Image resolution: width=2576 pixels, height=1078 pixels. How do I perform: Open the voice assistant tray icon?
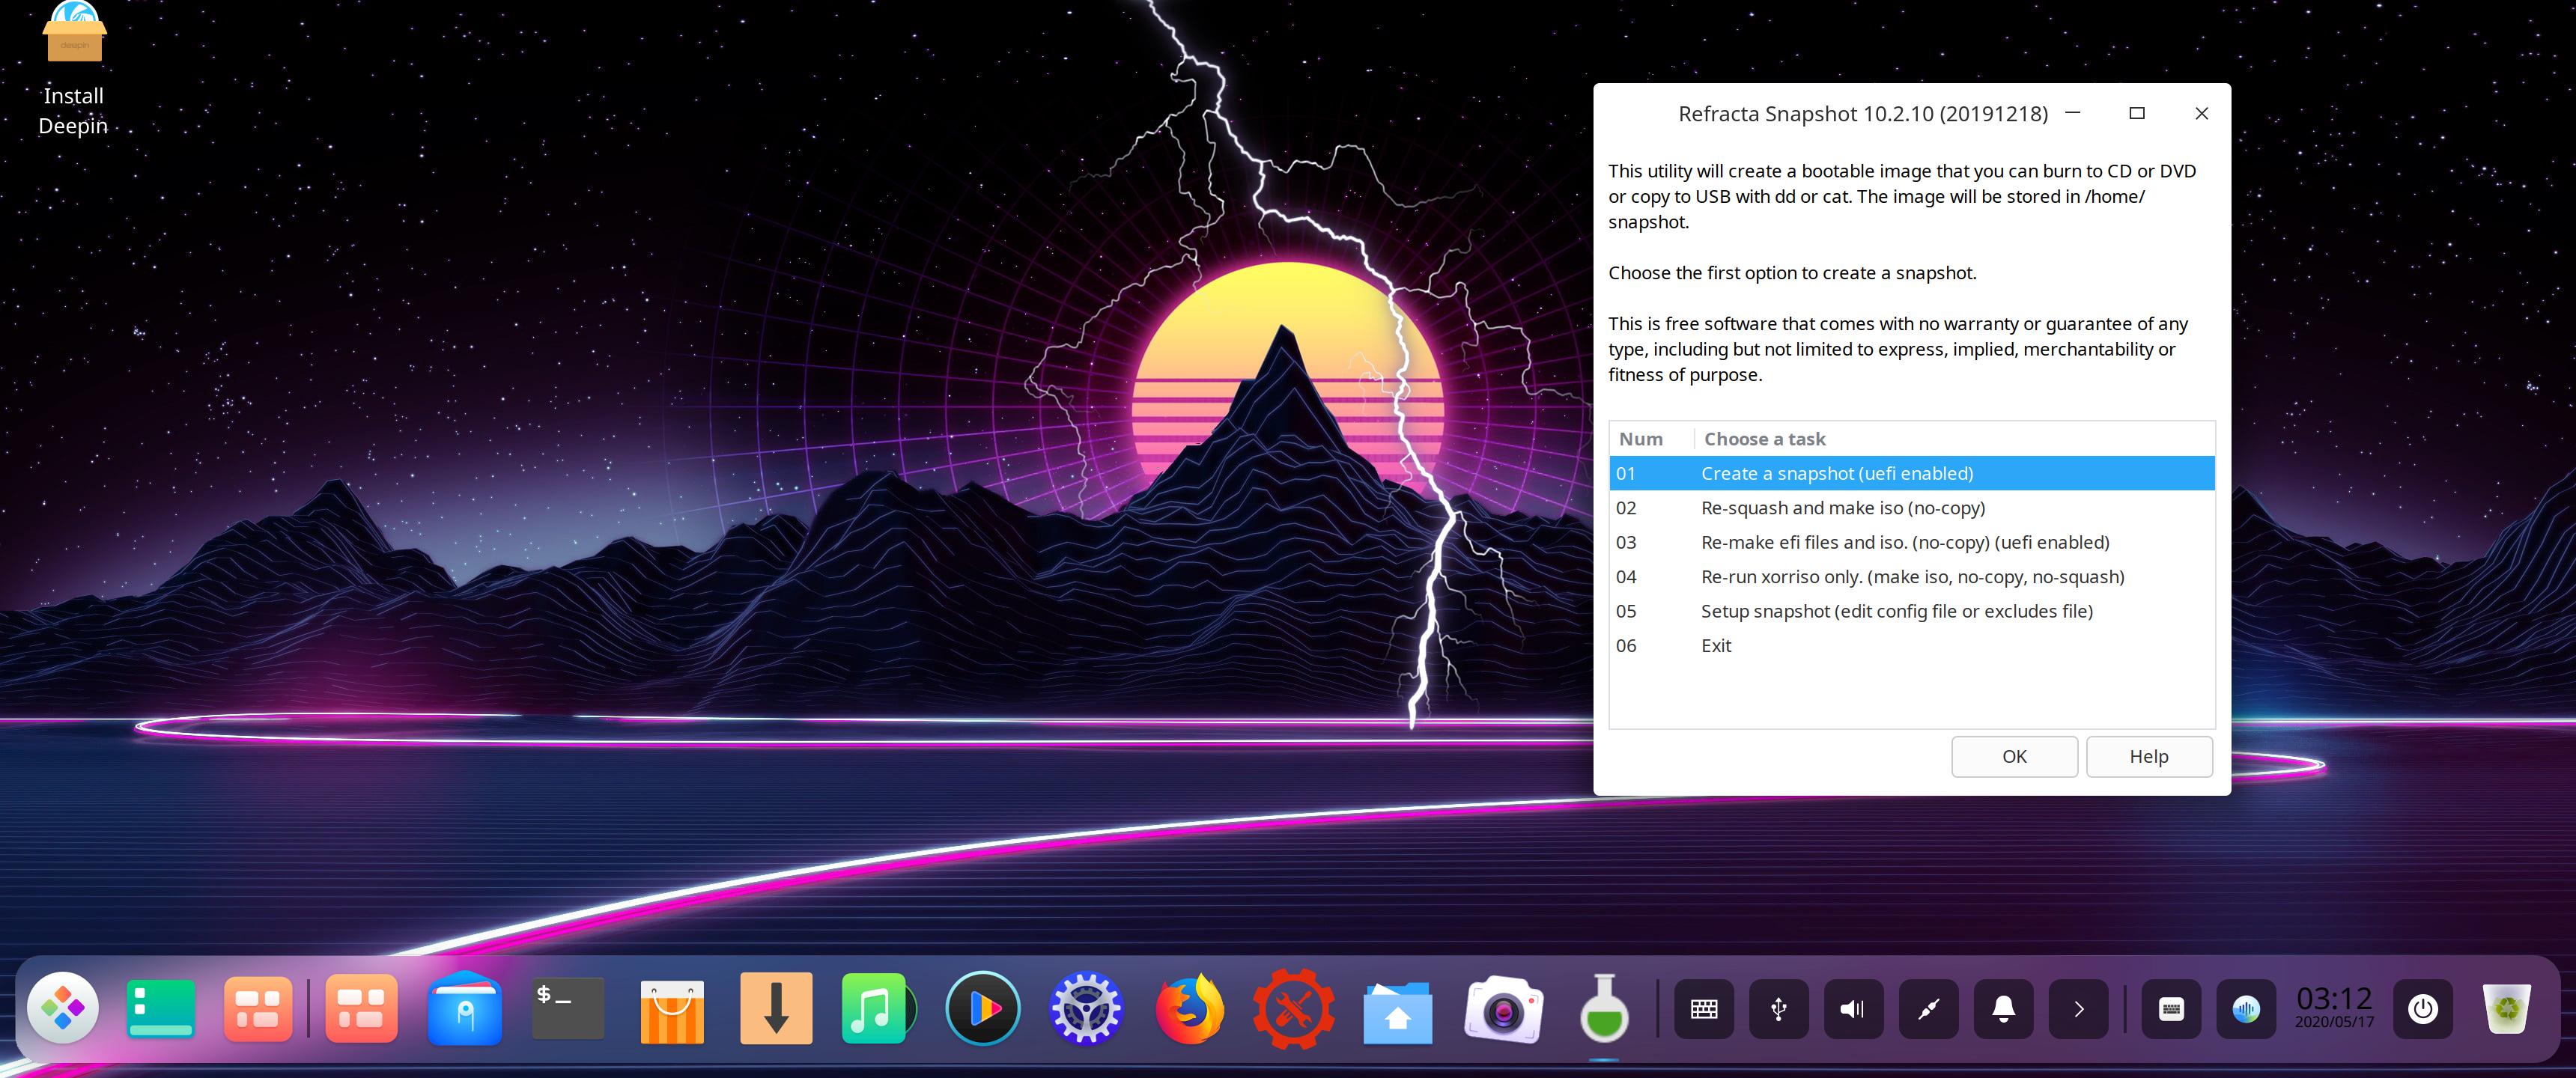click(2246, 1009)
